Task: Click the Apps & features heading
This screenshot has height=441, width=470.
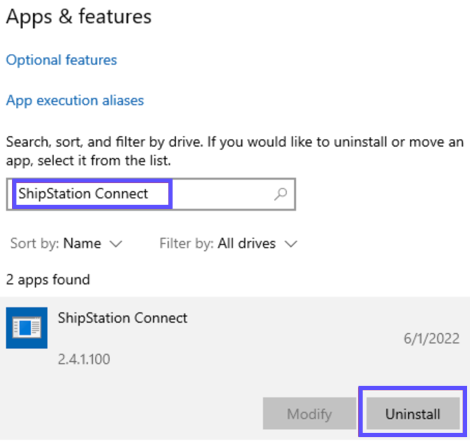Action: coord(79,17)
